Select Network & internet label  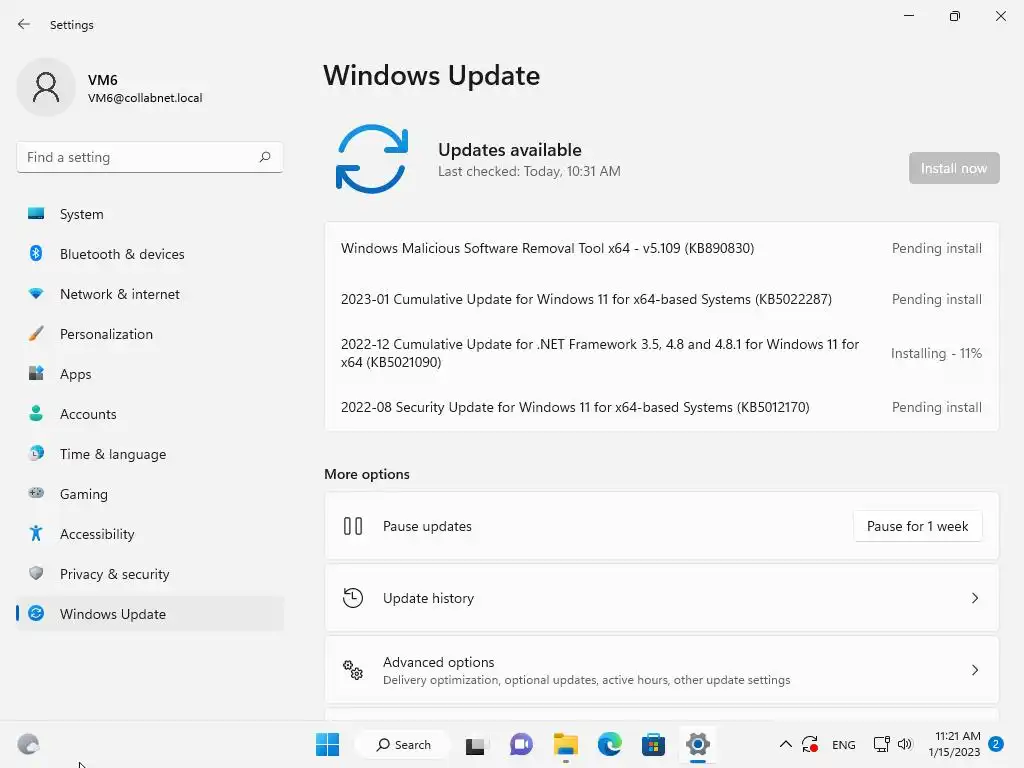120,294
